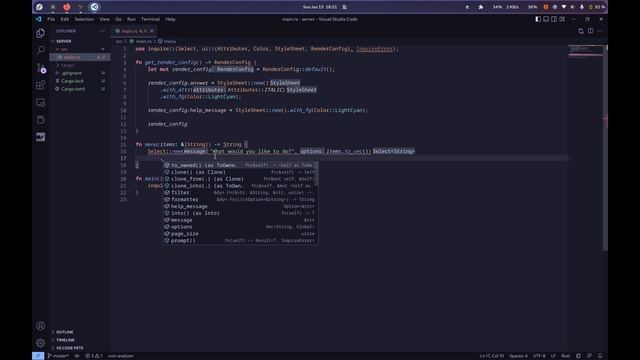Image resolution: width=640 pixels, height=360 pixels.
Task: Open the Remote Explorer view
Action: (x=40, y=102)
